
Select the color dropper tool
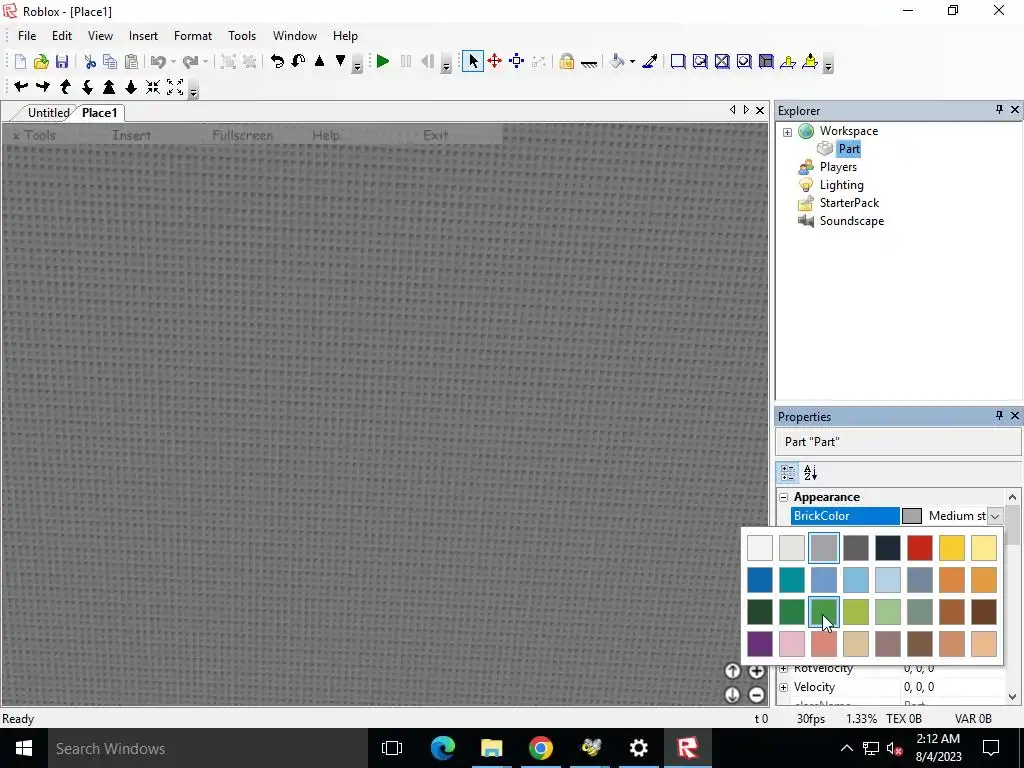click(x=650, y=61)
